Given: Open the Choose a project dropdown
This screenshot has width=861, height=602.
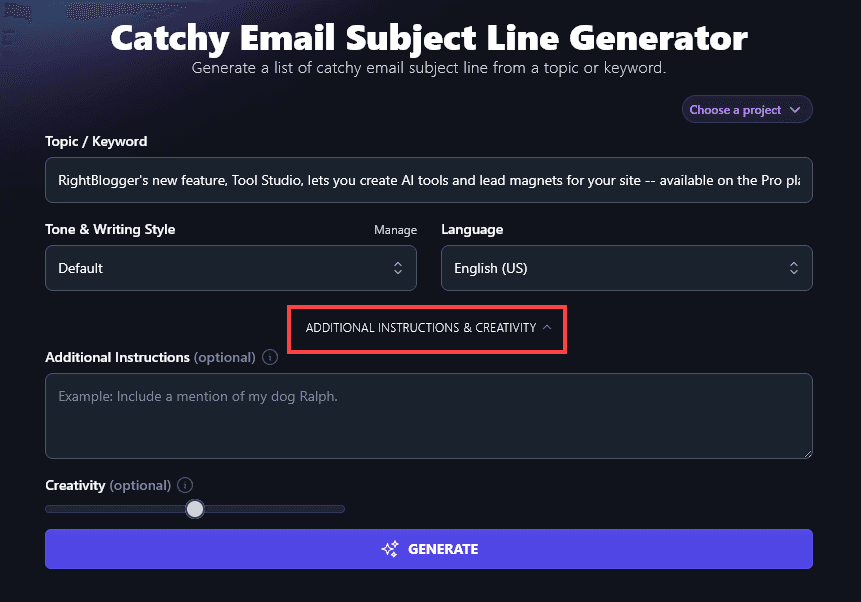Looking at the screenshot, I should click(746, 109).
